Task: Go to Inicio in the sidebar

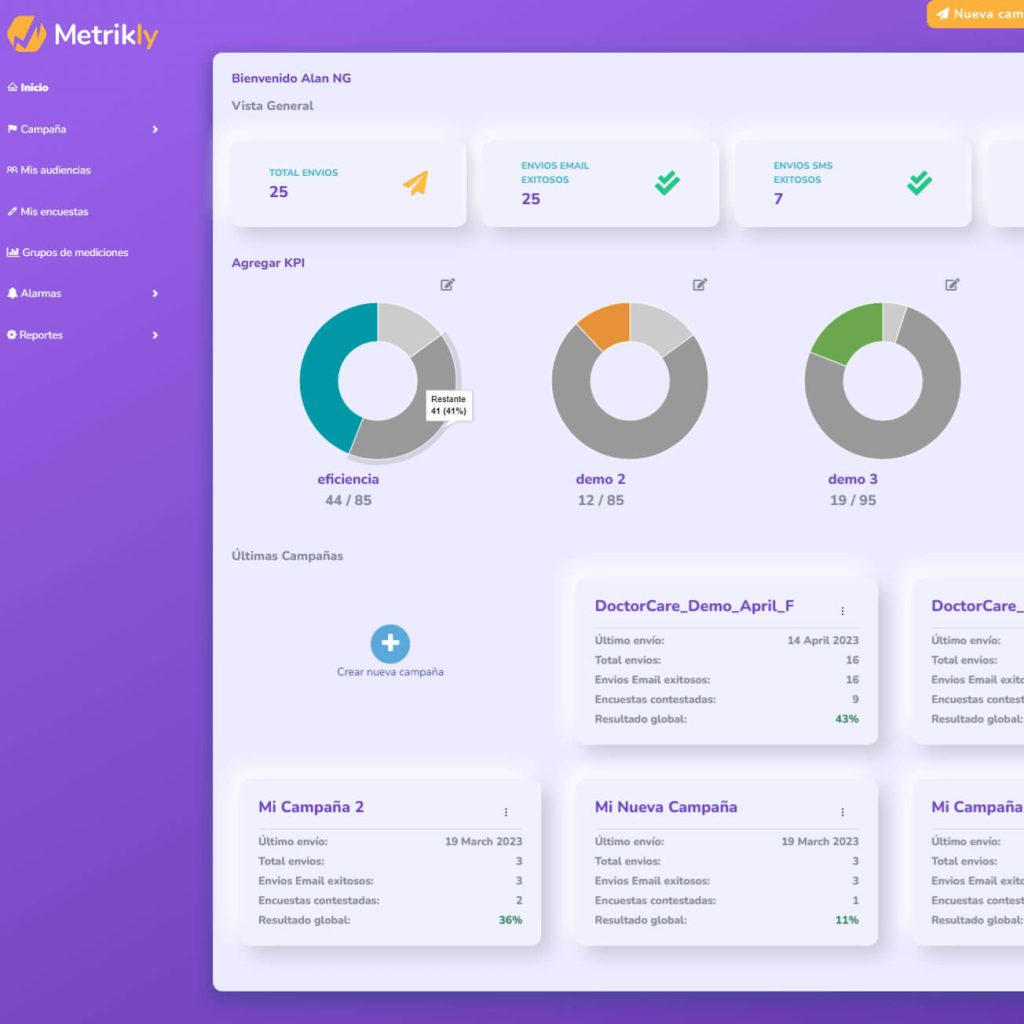Action: pos(34,88)
